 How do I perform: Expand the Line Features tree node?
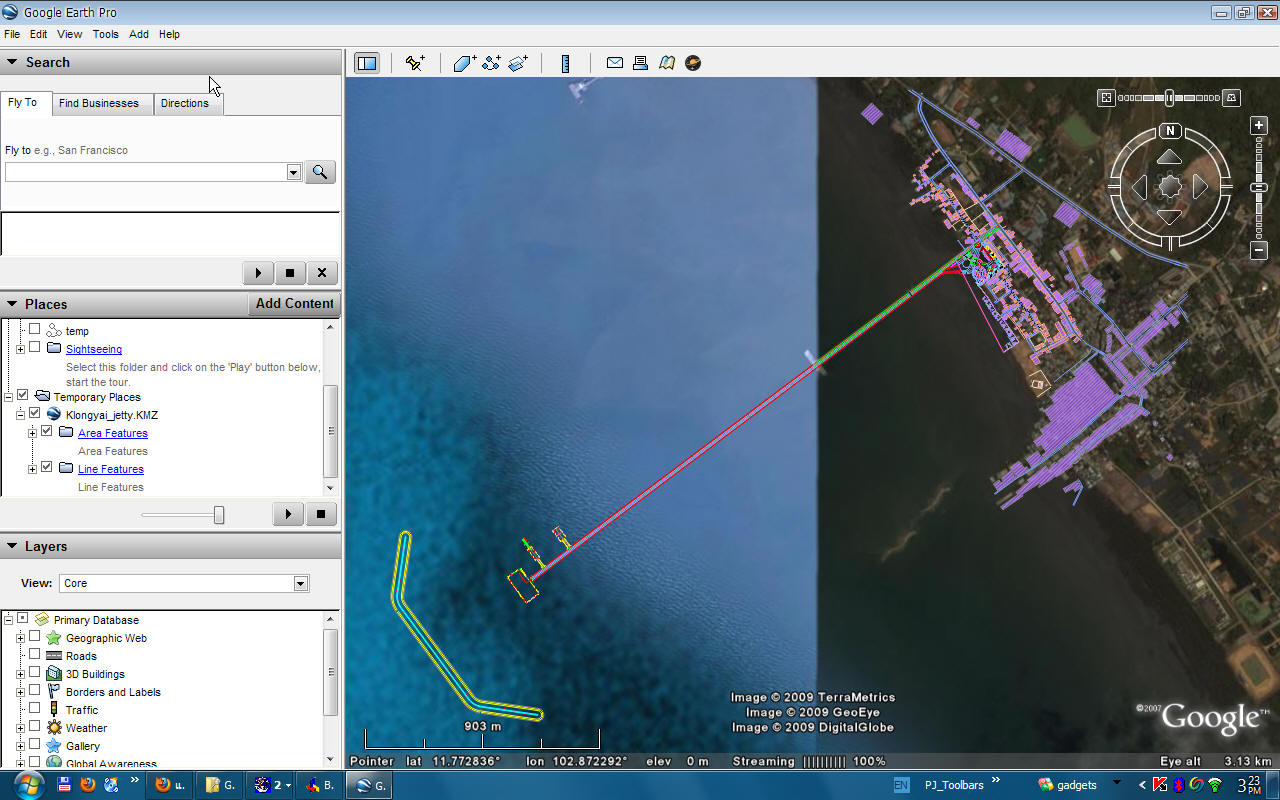pyautogui.click(x=32, y=468)
